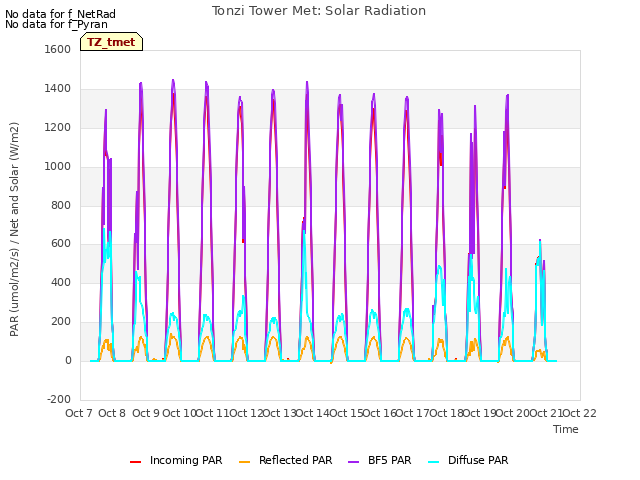Select the Reflected PAR legend entry
Viewport: 640px width, 480px height.
click(x=286, y=460)
